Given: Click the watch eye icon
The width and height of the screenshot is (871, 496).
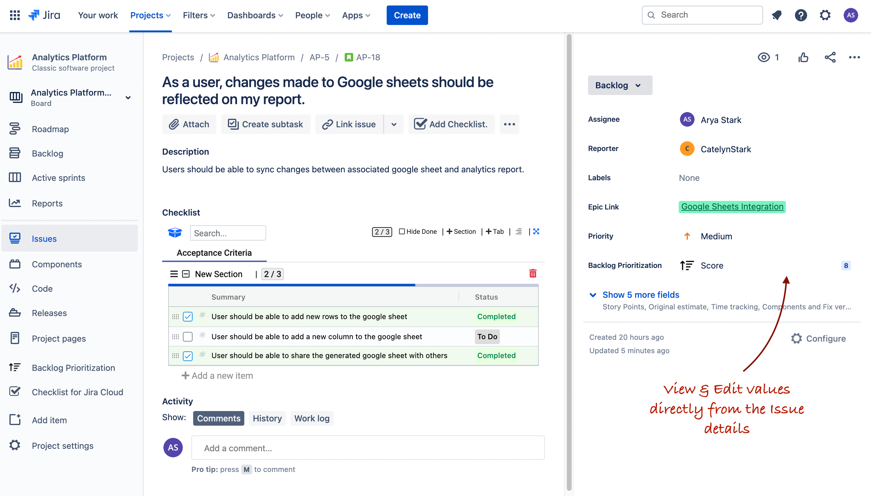Looking at the screenshot, I should tap(764, 58).
